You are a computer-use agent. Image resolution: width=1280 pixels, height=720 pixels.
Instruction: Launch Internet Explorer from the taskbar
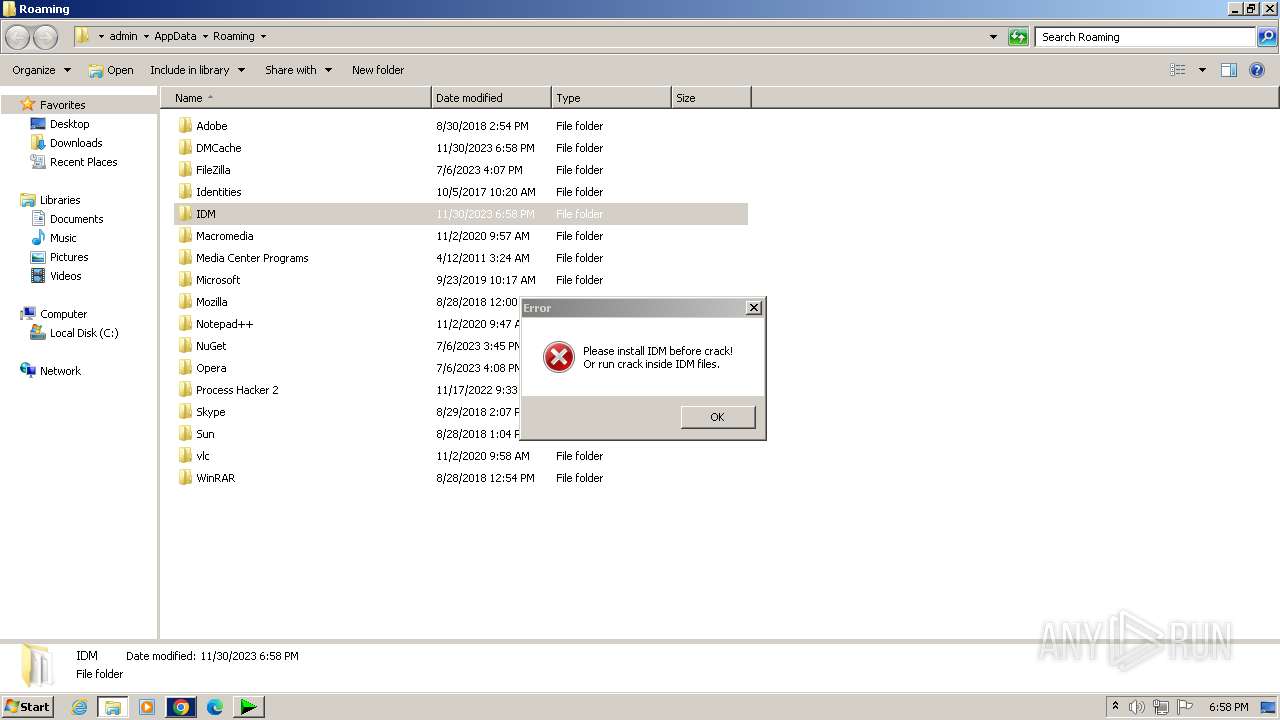pos(79,707)
